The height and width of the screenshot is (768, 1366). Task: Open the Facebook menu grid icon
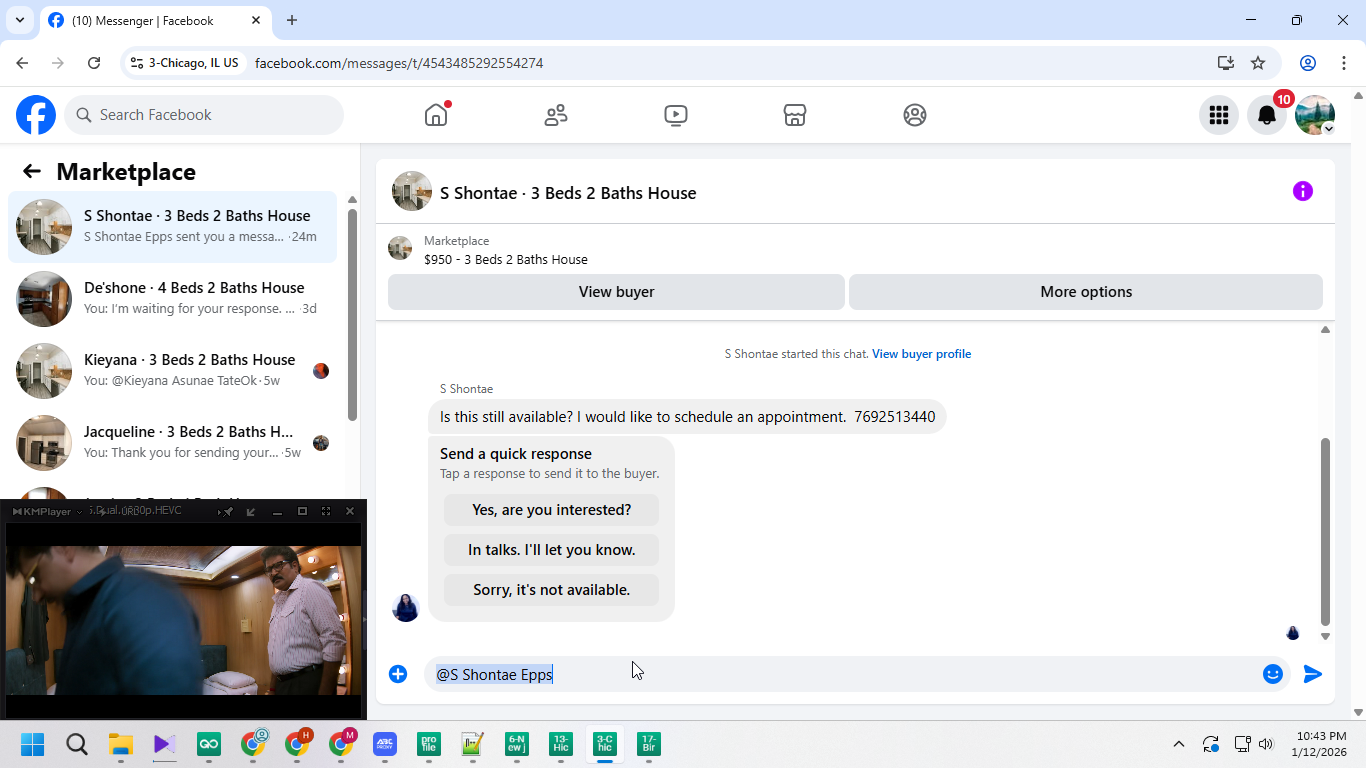click(x=1218, y=115)
